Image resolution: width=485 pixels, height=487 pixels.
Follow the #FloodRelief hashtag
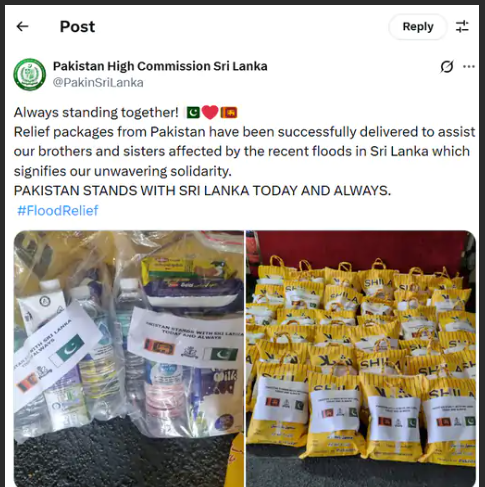pos(58,210)
